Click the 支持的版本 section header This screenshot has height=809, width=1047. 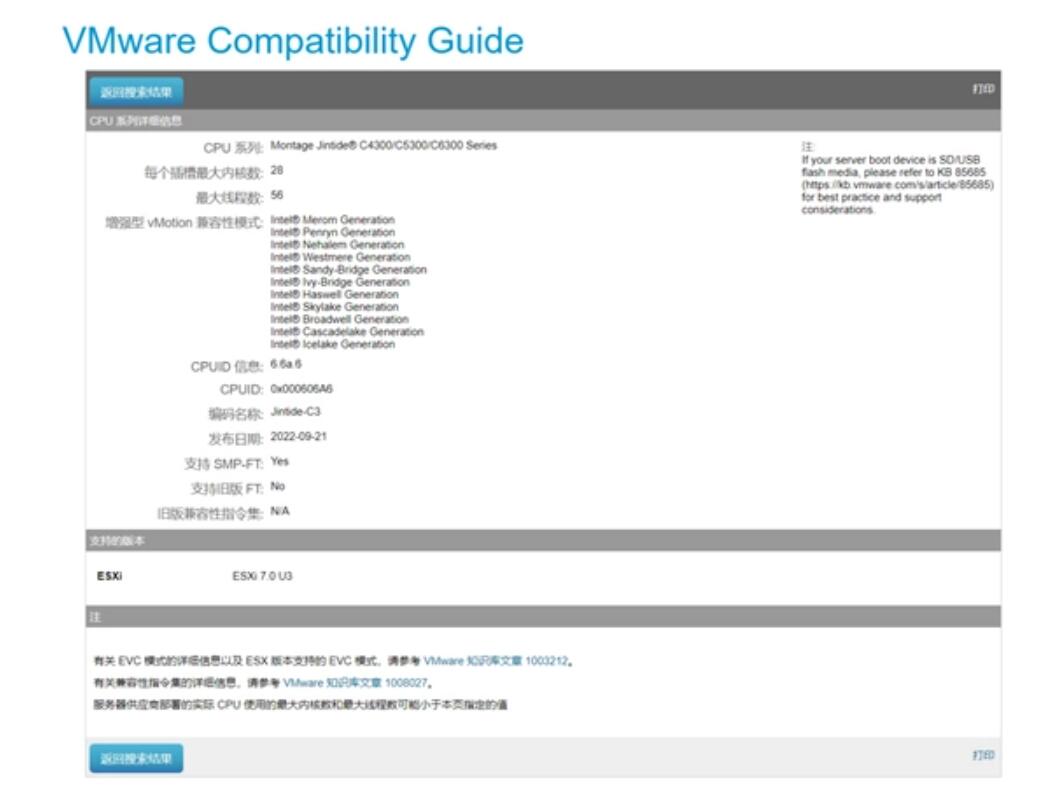click(x=543, y=541)
